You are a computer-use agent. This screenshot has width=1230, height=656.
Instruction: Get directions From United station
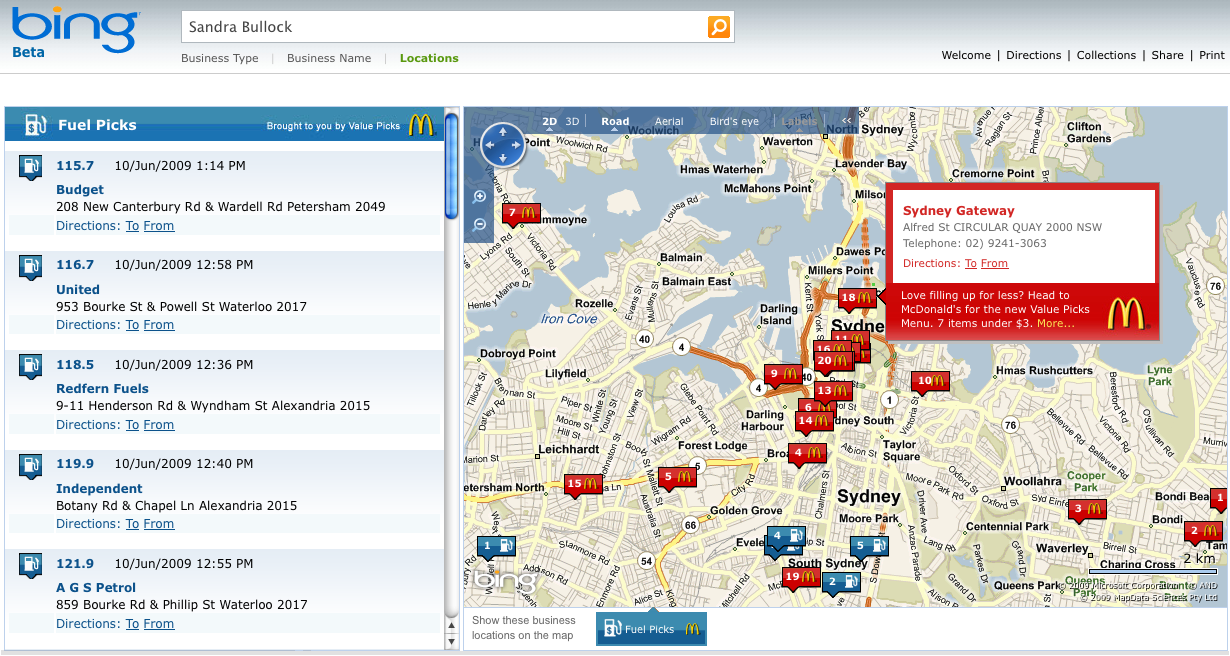(159, 325)
